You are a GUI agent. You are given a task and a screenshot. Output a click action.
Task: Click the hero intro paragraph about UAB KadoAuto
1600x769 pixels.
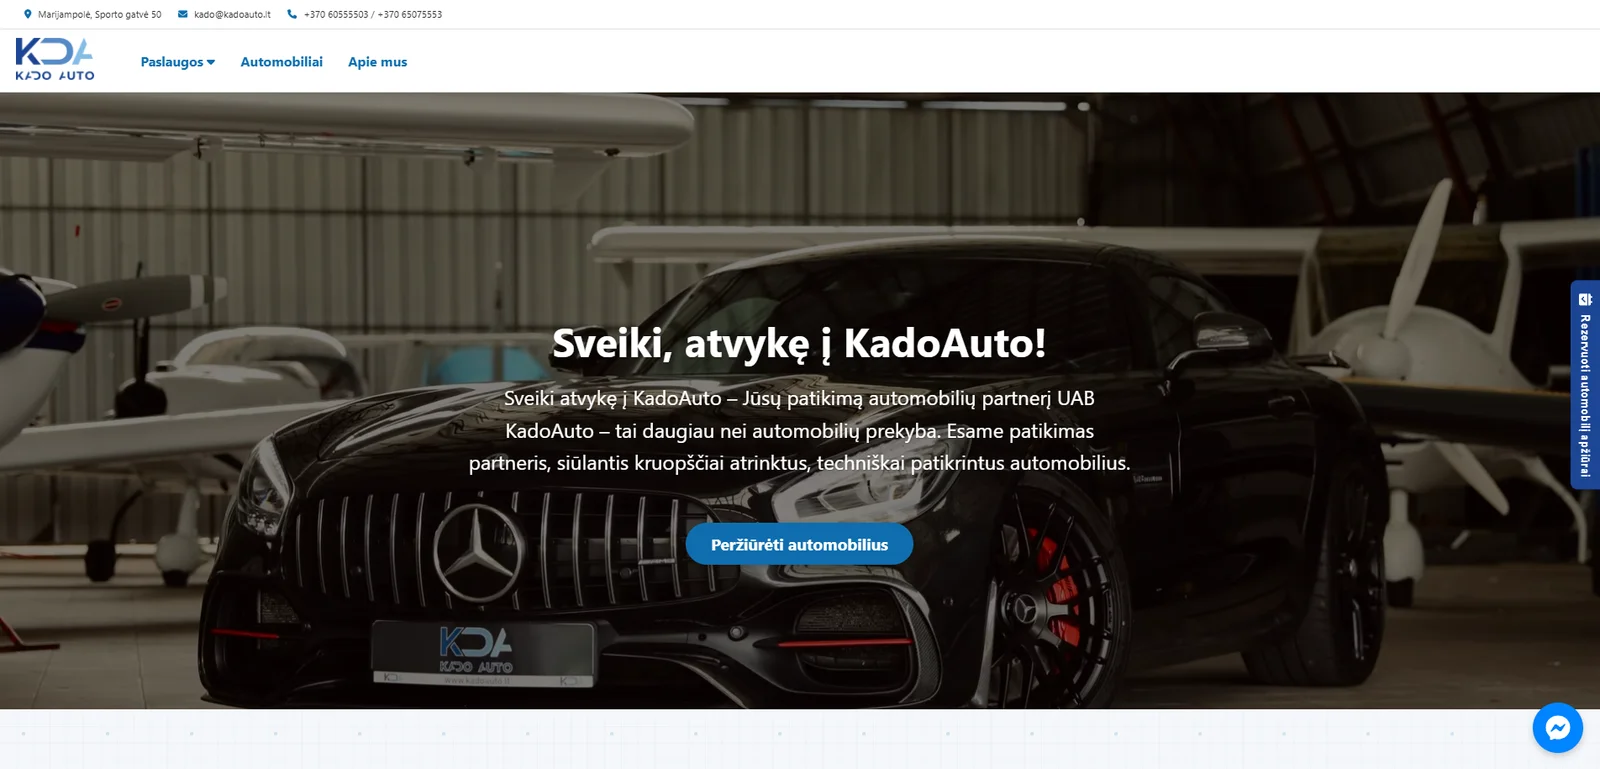(799, 431)
